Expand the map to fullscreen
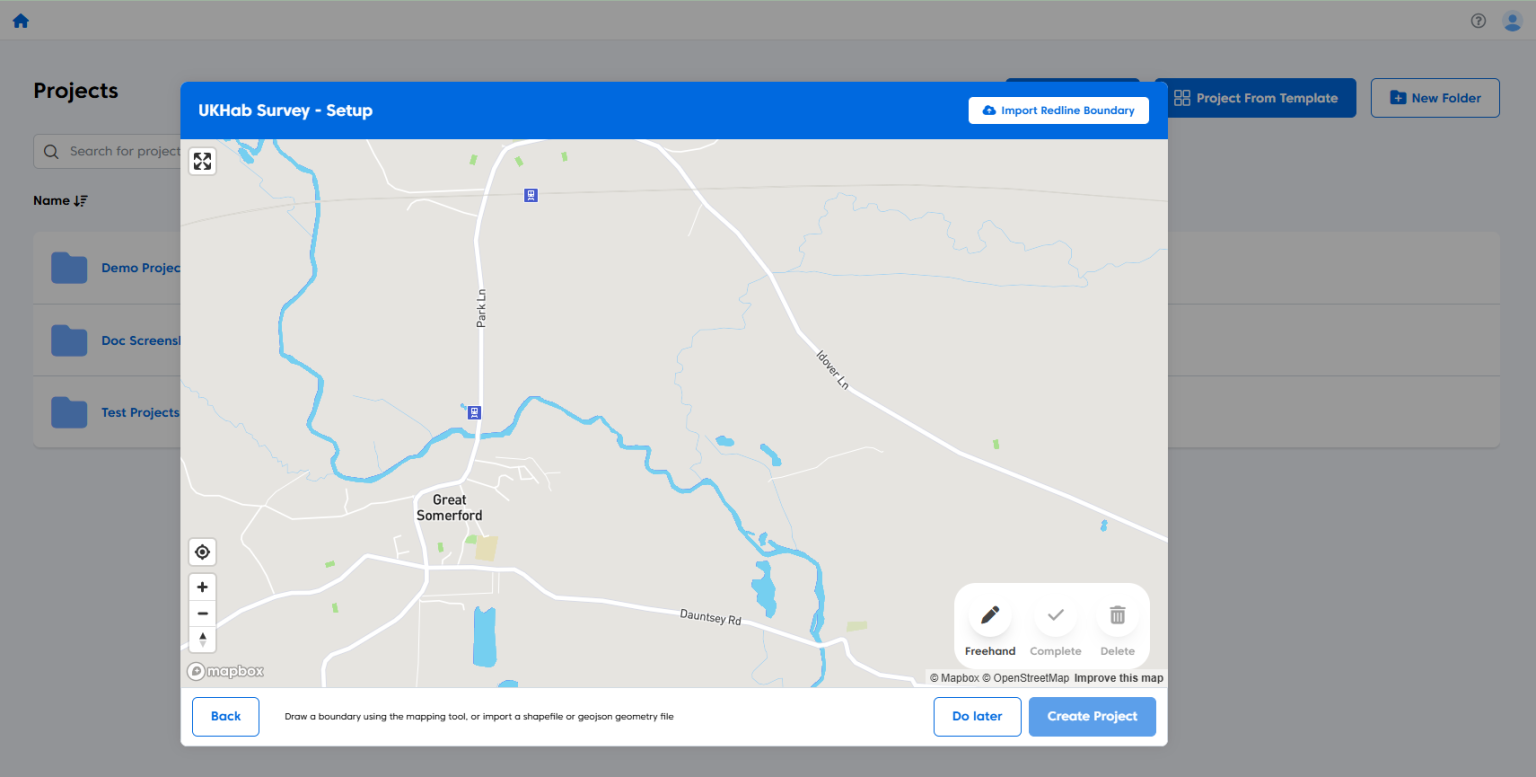 pos(202,160)
